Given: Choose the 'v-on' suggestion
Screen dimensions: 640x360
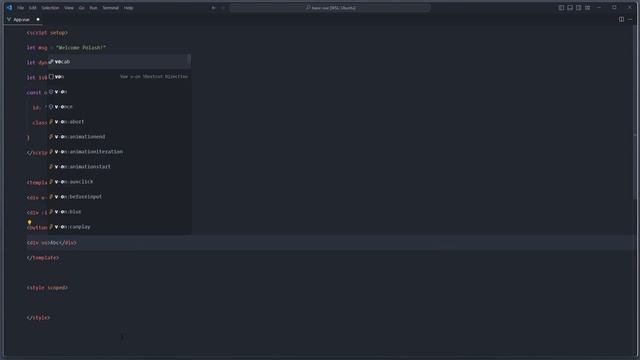Looking at the screenshot, I should point(119,92).
